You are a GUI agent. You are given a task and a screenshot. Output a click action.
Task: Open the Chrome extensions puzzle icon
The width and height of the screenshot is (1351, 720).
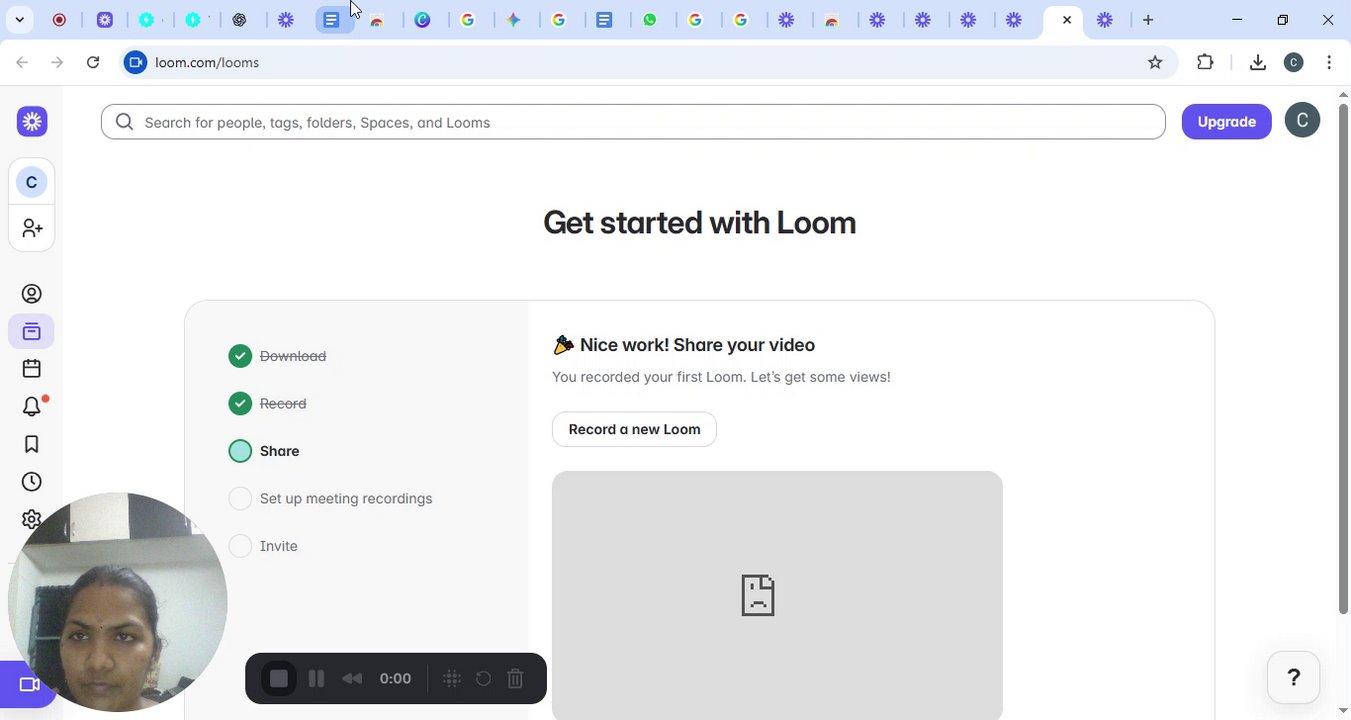[x=1205, y=62]
